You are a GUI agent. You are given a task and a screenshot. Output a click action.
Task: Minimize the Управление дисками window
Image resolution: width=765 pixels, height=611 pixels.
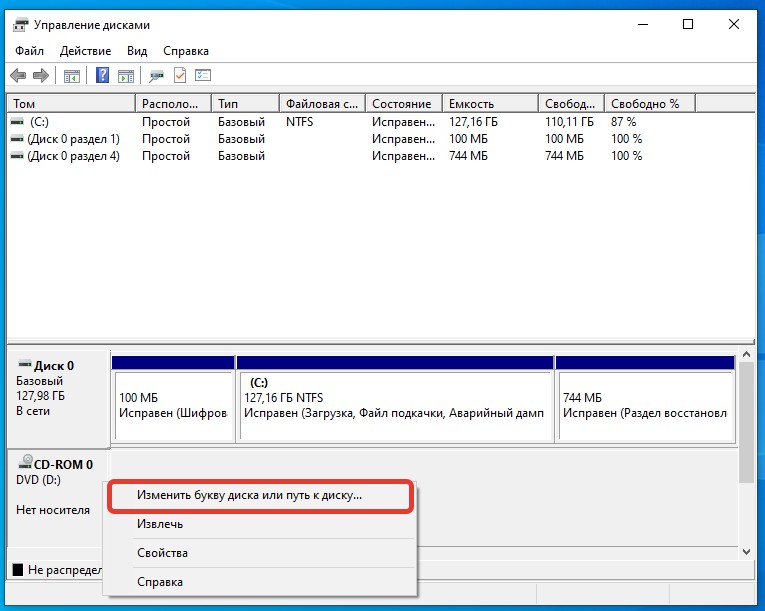643,24
